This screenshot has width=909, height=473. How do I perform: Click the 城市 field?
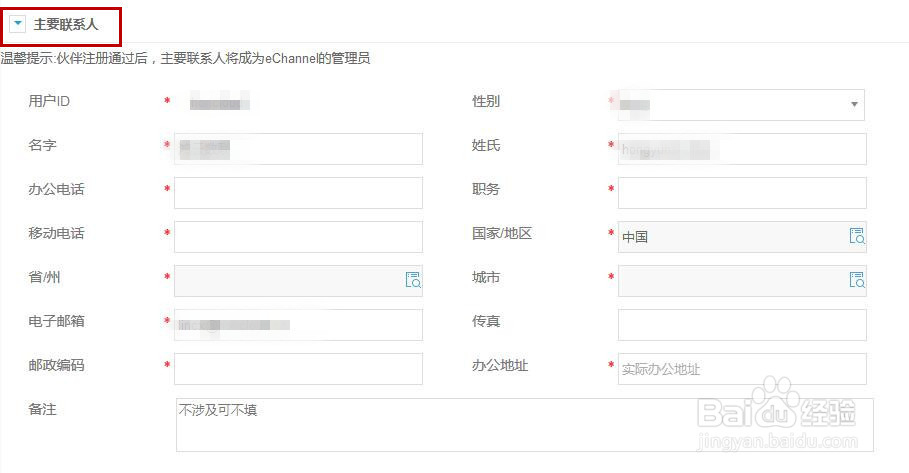tap(732, 281)
